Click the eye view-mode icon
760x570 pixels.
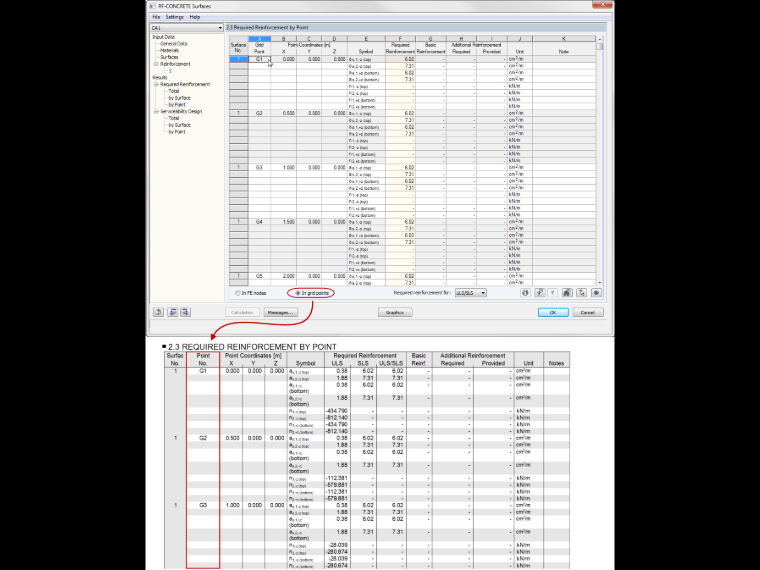[x=596, y=293]
